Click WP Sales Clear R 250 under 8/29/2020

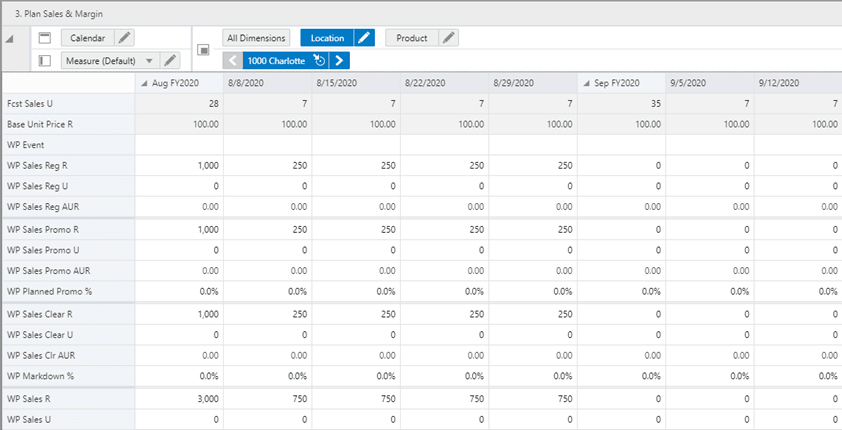pyautogui.click(x=533, y=315)
